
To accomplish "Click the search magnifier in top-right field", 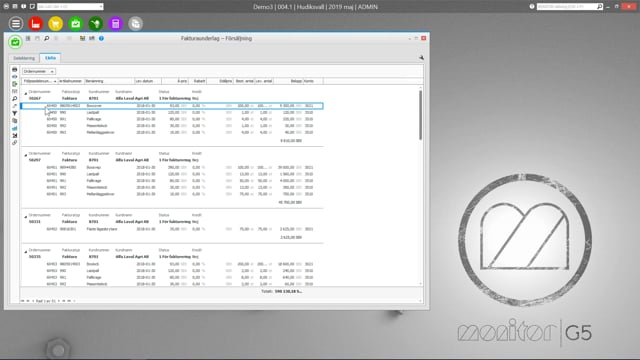I will pos(599,7).
